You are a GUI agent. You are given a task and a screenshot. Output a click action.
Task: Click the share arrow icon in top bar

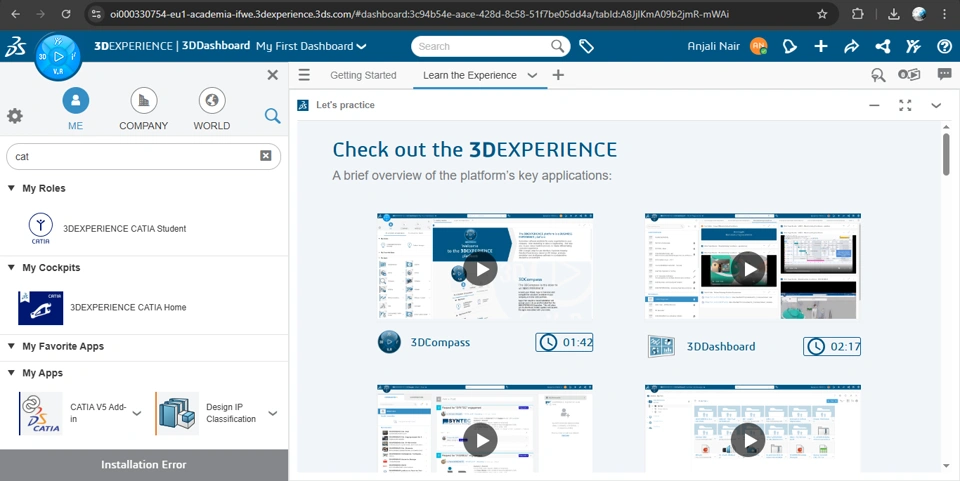coord(852,47)
